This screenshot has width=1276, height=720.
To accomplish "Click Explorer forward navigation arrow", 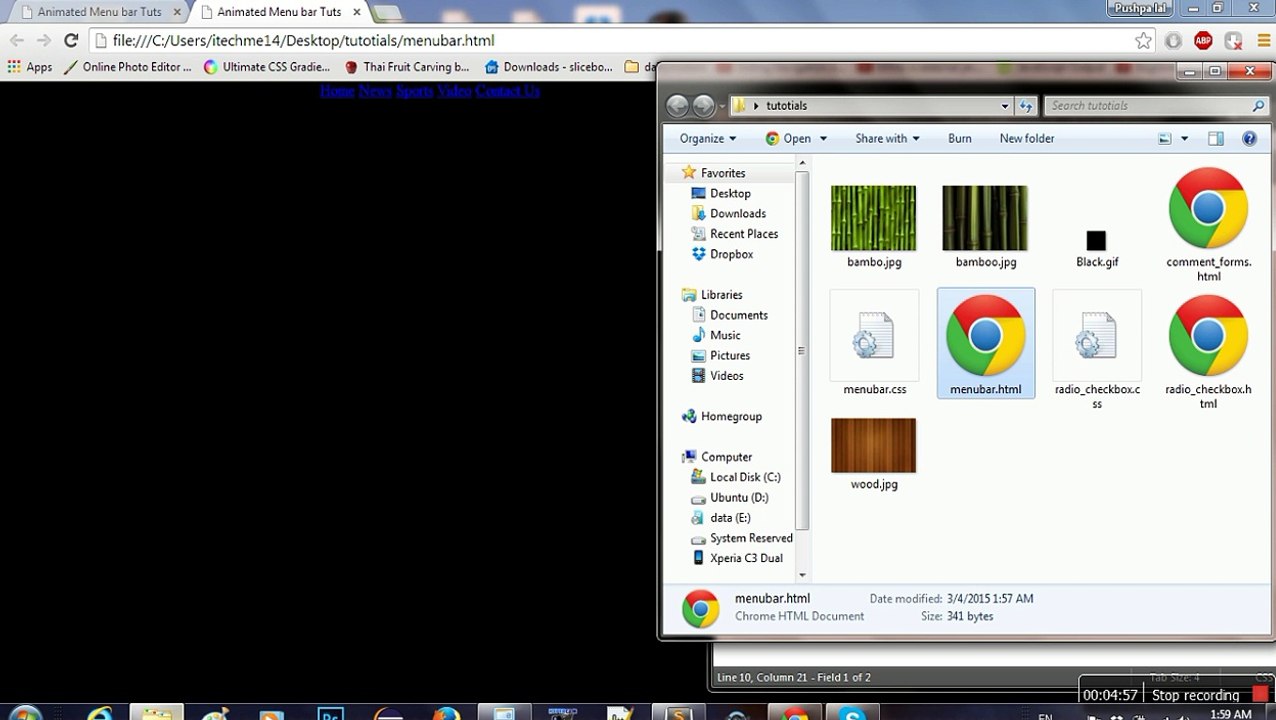I will [x=704, y=106].
